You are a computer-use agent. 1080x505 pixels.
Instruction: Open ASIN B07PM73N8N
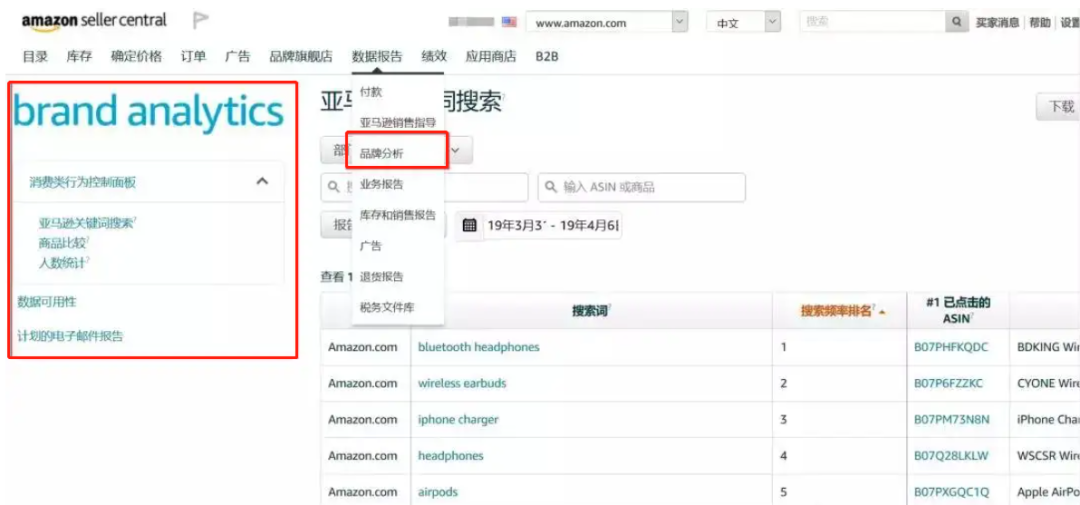click(952, 420)
